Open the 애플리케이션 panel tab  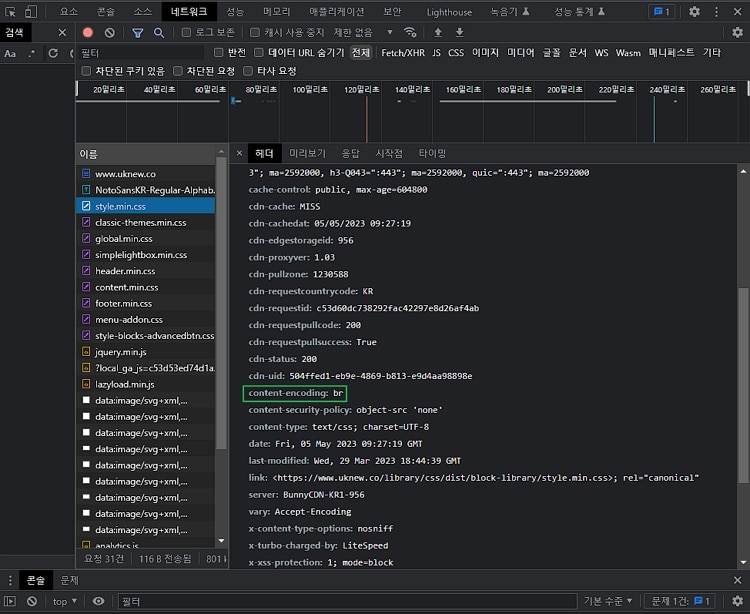coord(337,11)
